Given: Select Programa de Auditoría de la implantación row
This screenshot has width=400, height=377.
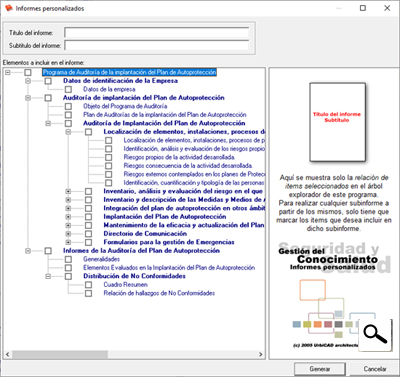Looking at the screenshot, I should [x=129, y=72].
